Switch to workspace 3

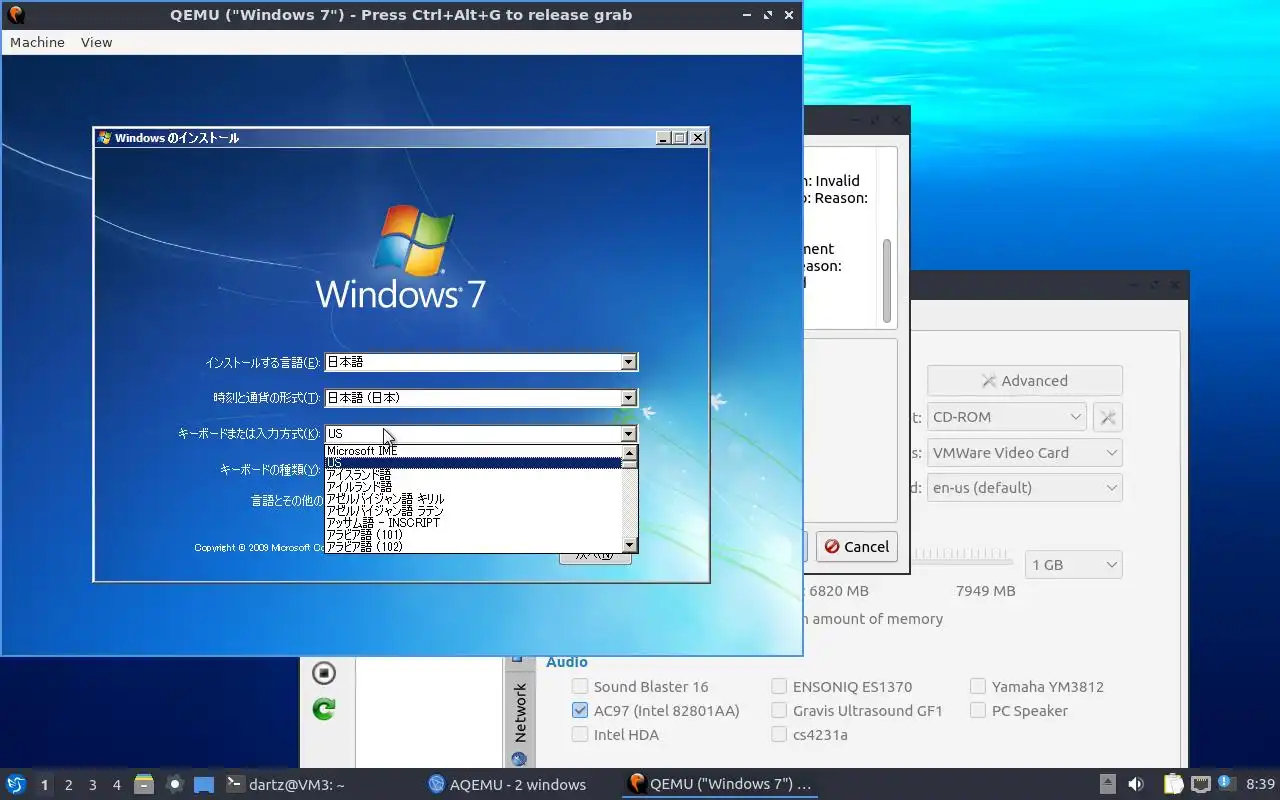(x=93, y=785)
